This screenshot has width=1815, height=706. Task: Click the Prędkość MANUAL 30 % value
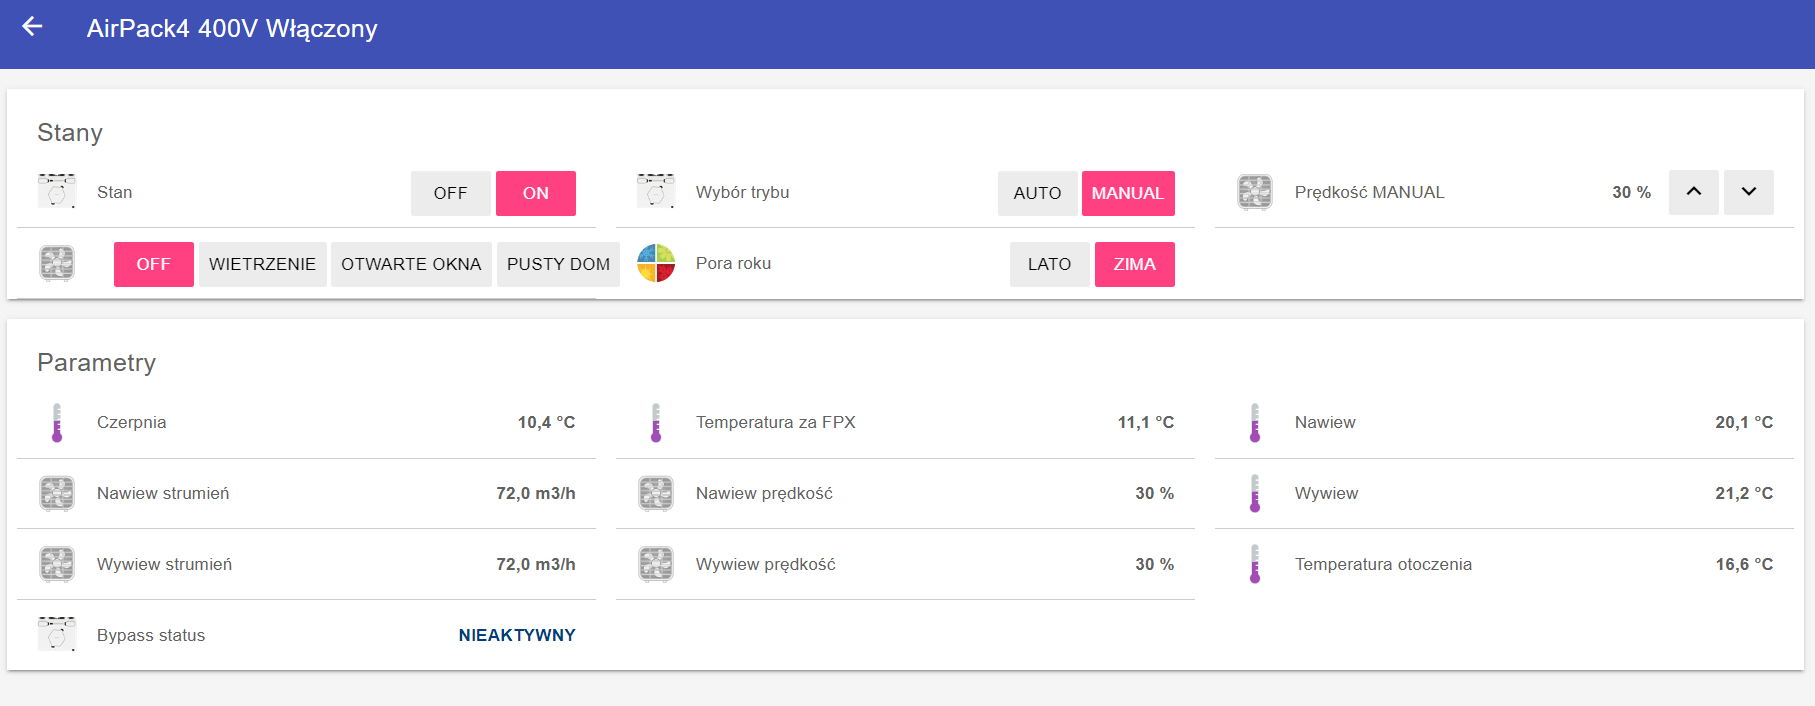pyautogui.click(x=1632, y=192)
